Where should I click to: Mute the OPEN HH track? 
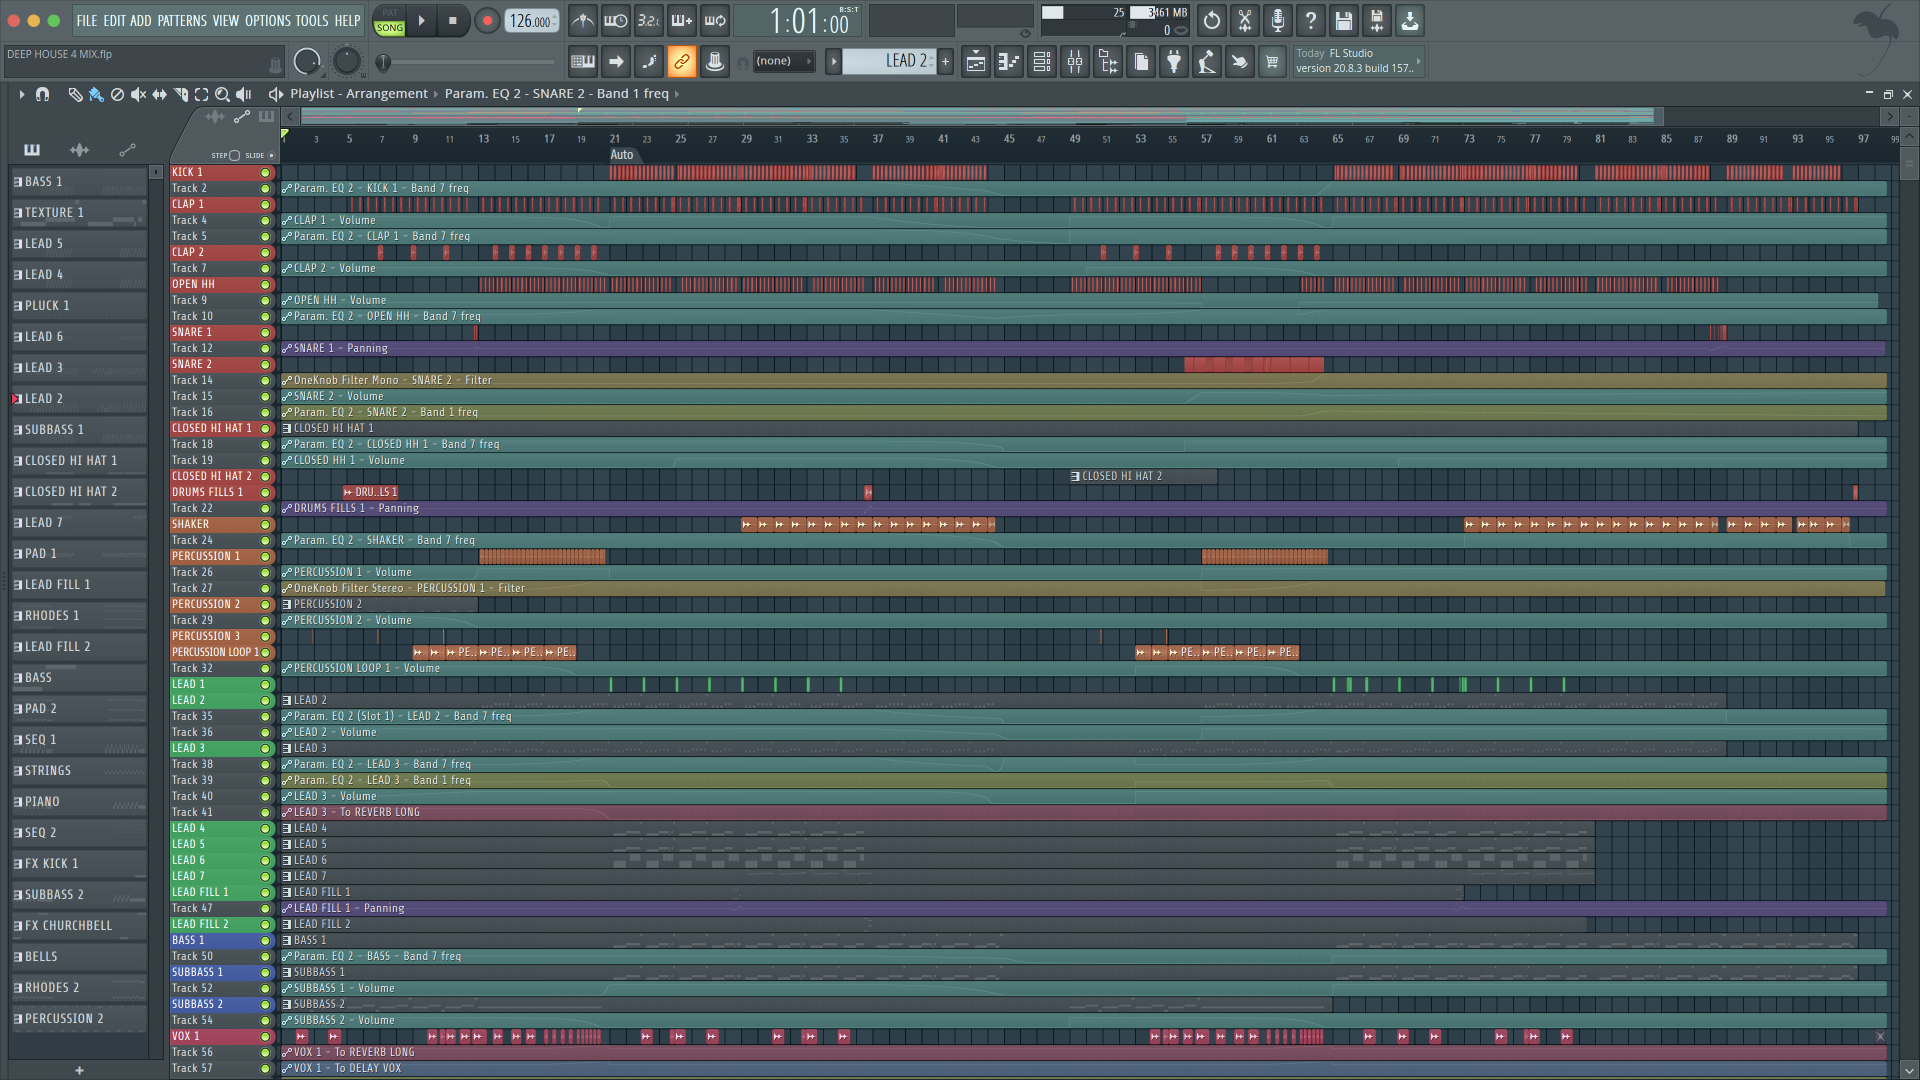[265, 284]
